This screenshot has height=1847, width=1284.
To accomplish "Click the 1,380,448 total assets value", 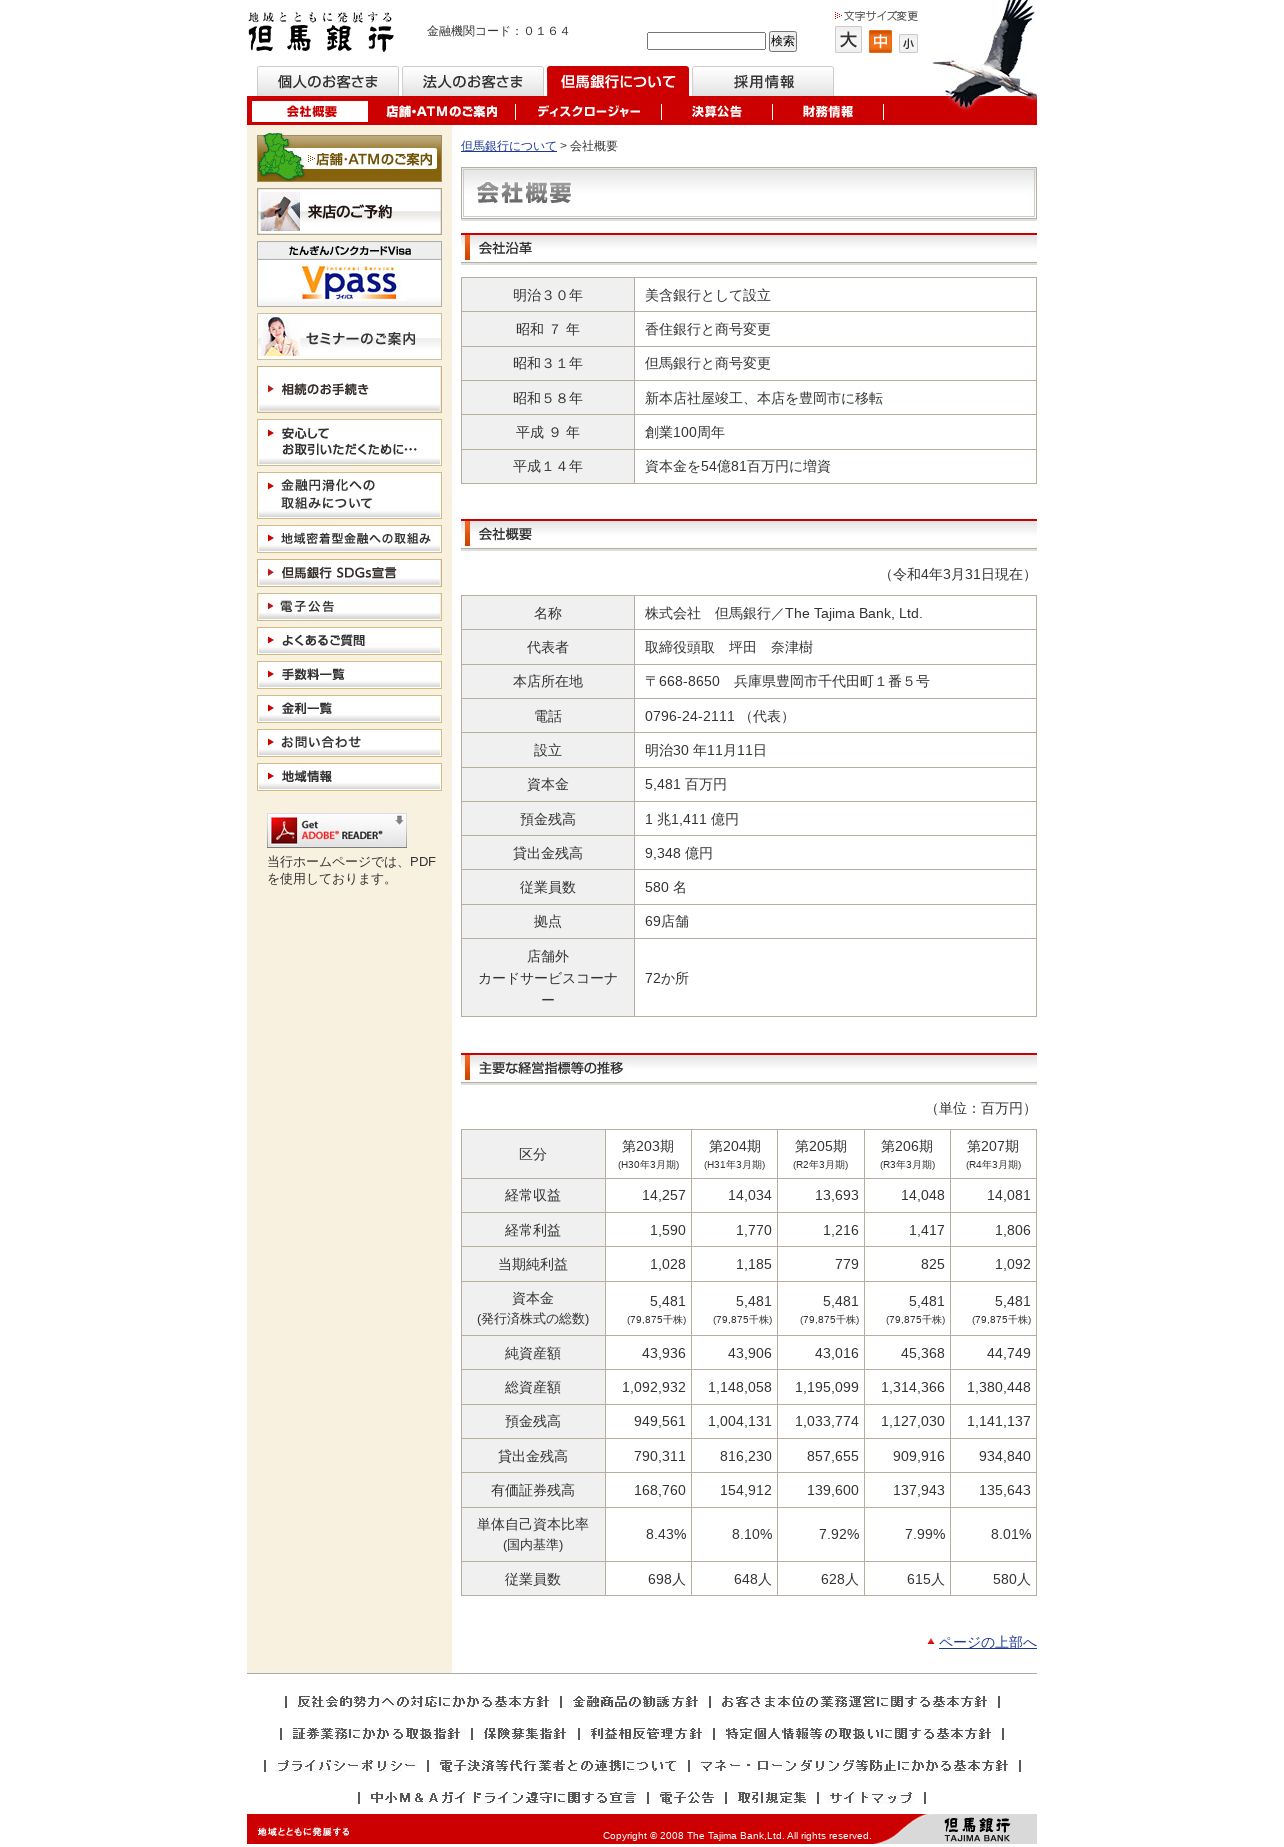I will click(998, 1387).
